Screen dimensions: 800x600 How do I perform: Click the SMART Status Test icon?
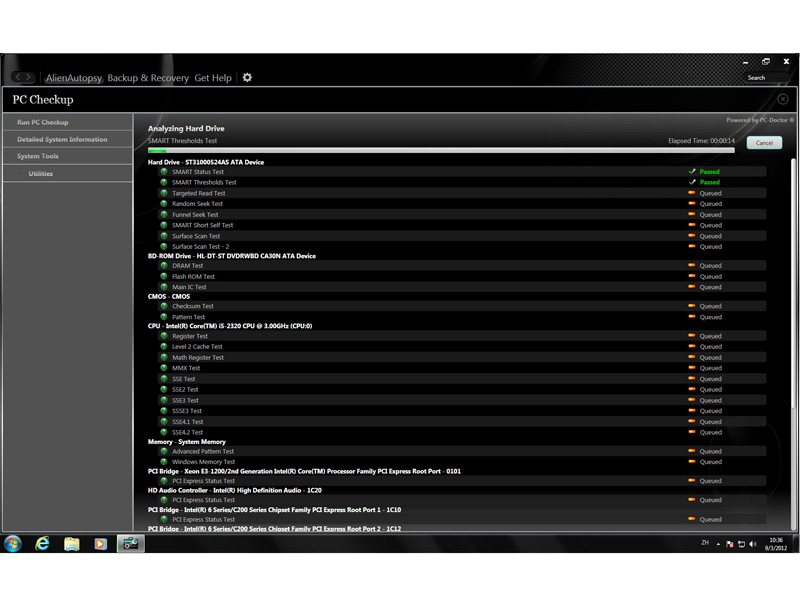point(164,172)
